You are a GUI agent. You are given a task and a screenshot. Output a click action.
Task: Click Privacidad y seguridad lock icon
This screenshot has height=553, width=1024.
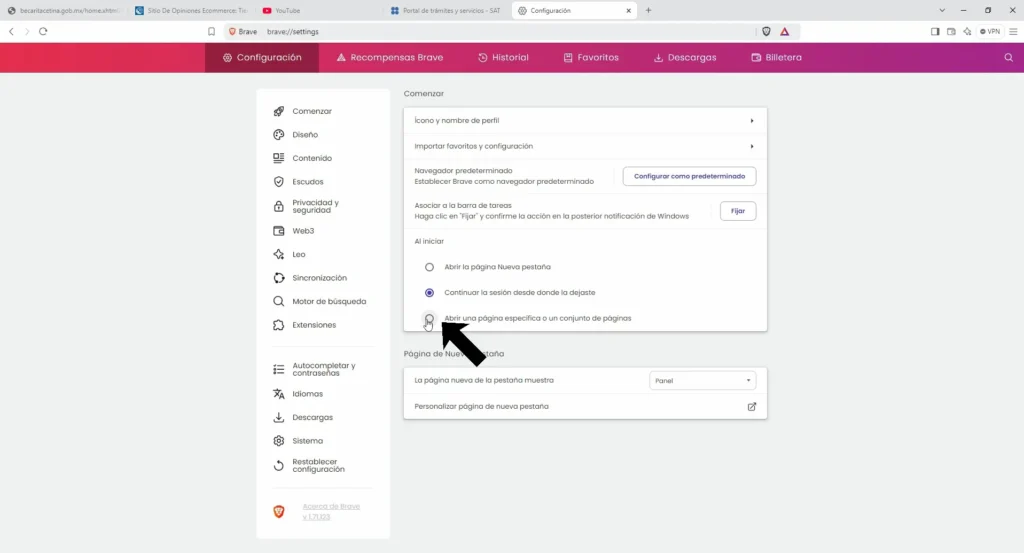tap(279, 206)
